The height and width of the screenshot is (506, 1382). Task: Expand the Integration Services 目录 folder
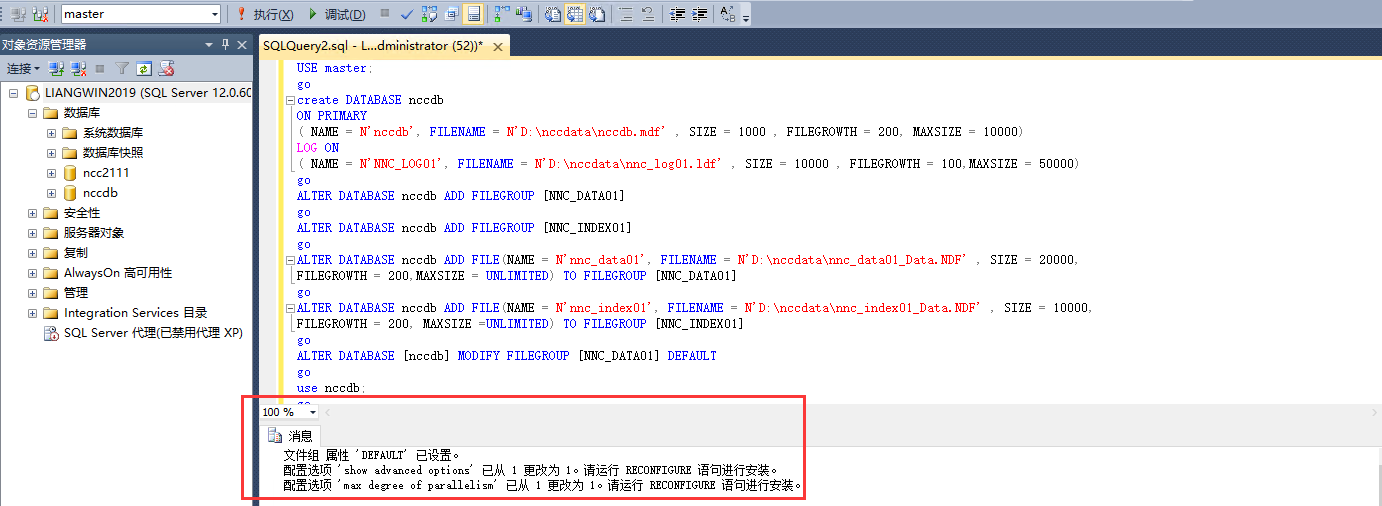32,313
